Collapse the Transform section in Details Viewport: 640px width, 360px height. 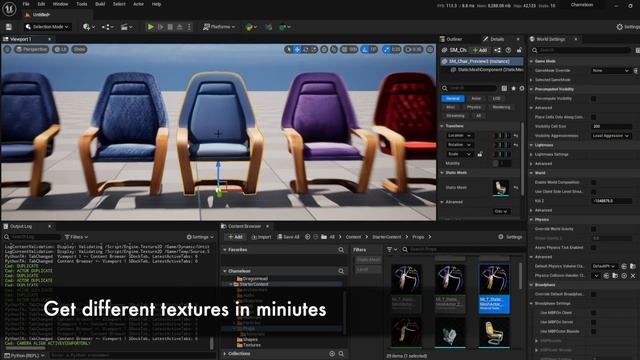point(442,126)
